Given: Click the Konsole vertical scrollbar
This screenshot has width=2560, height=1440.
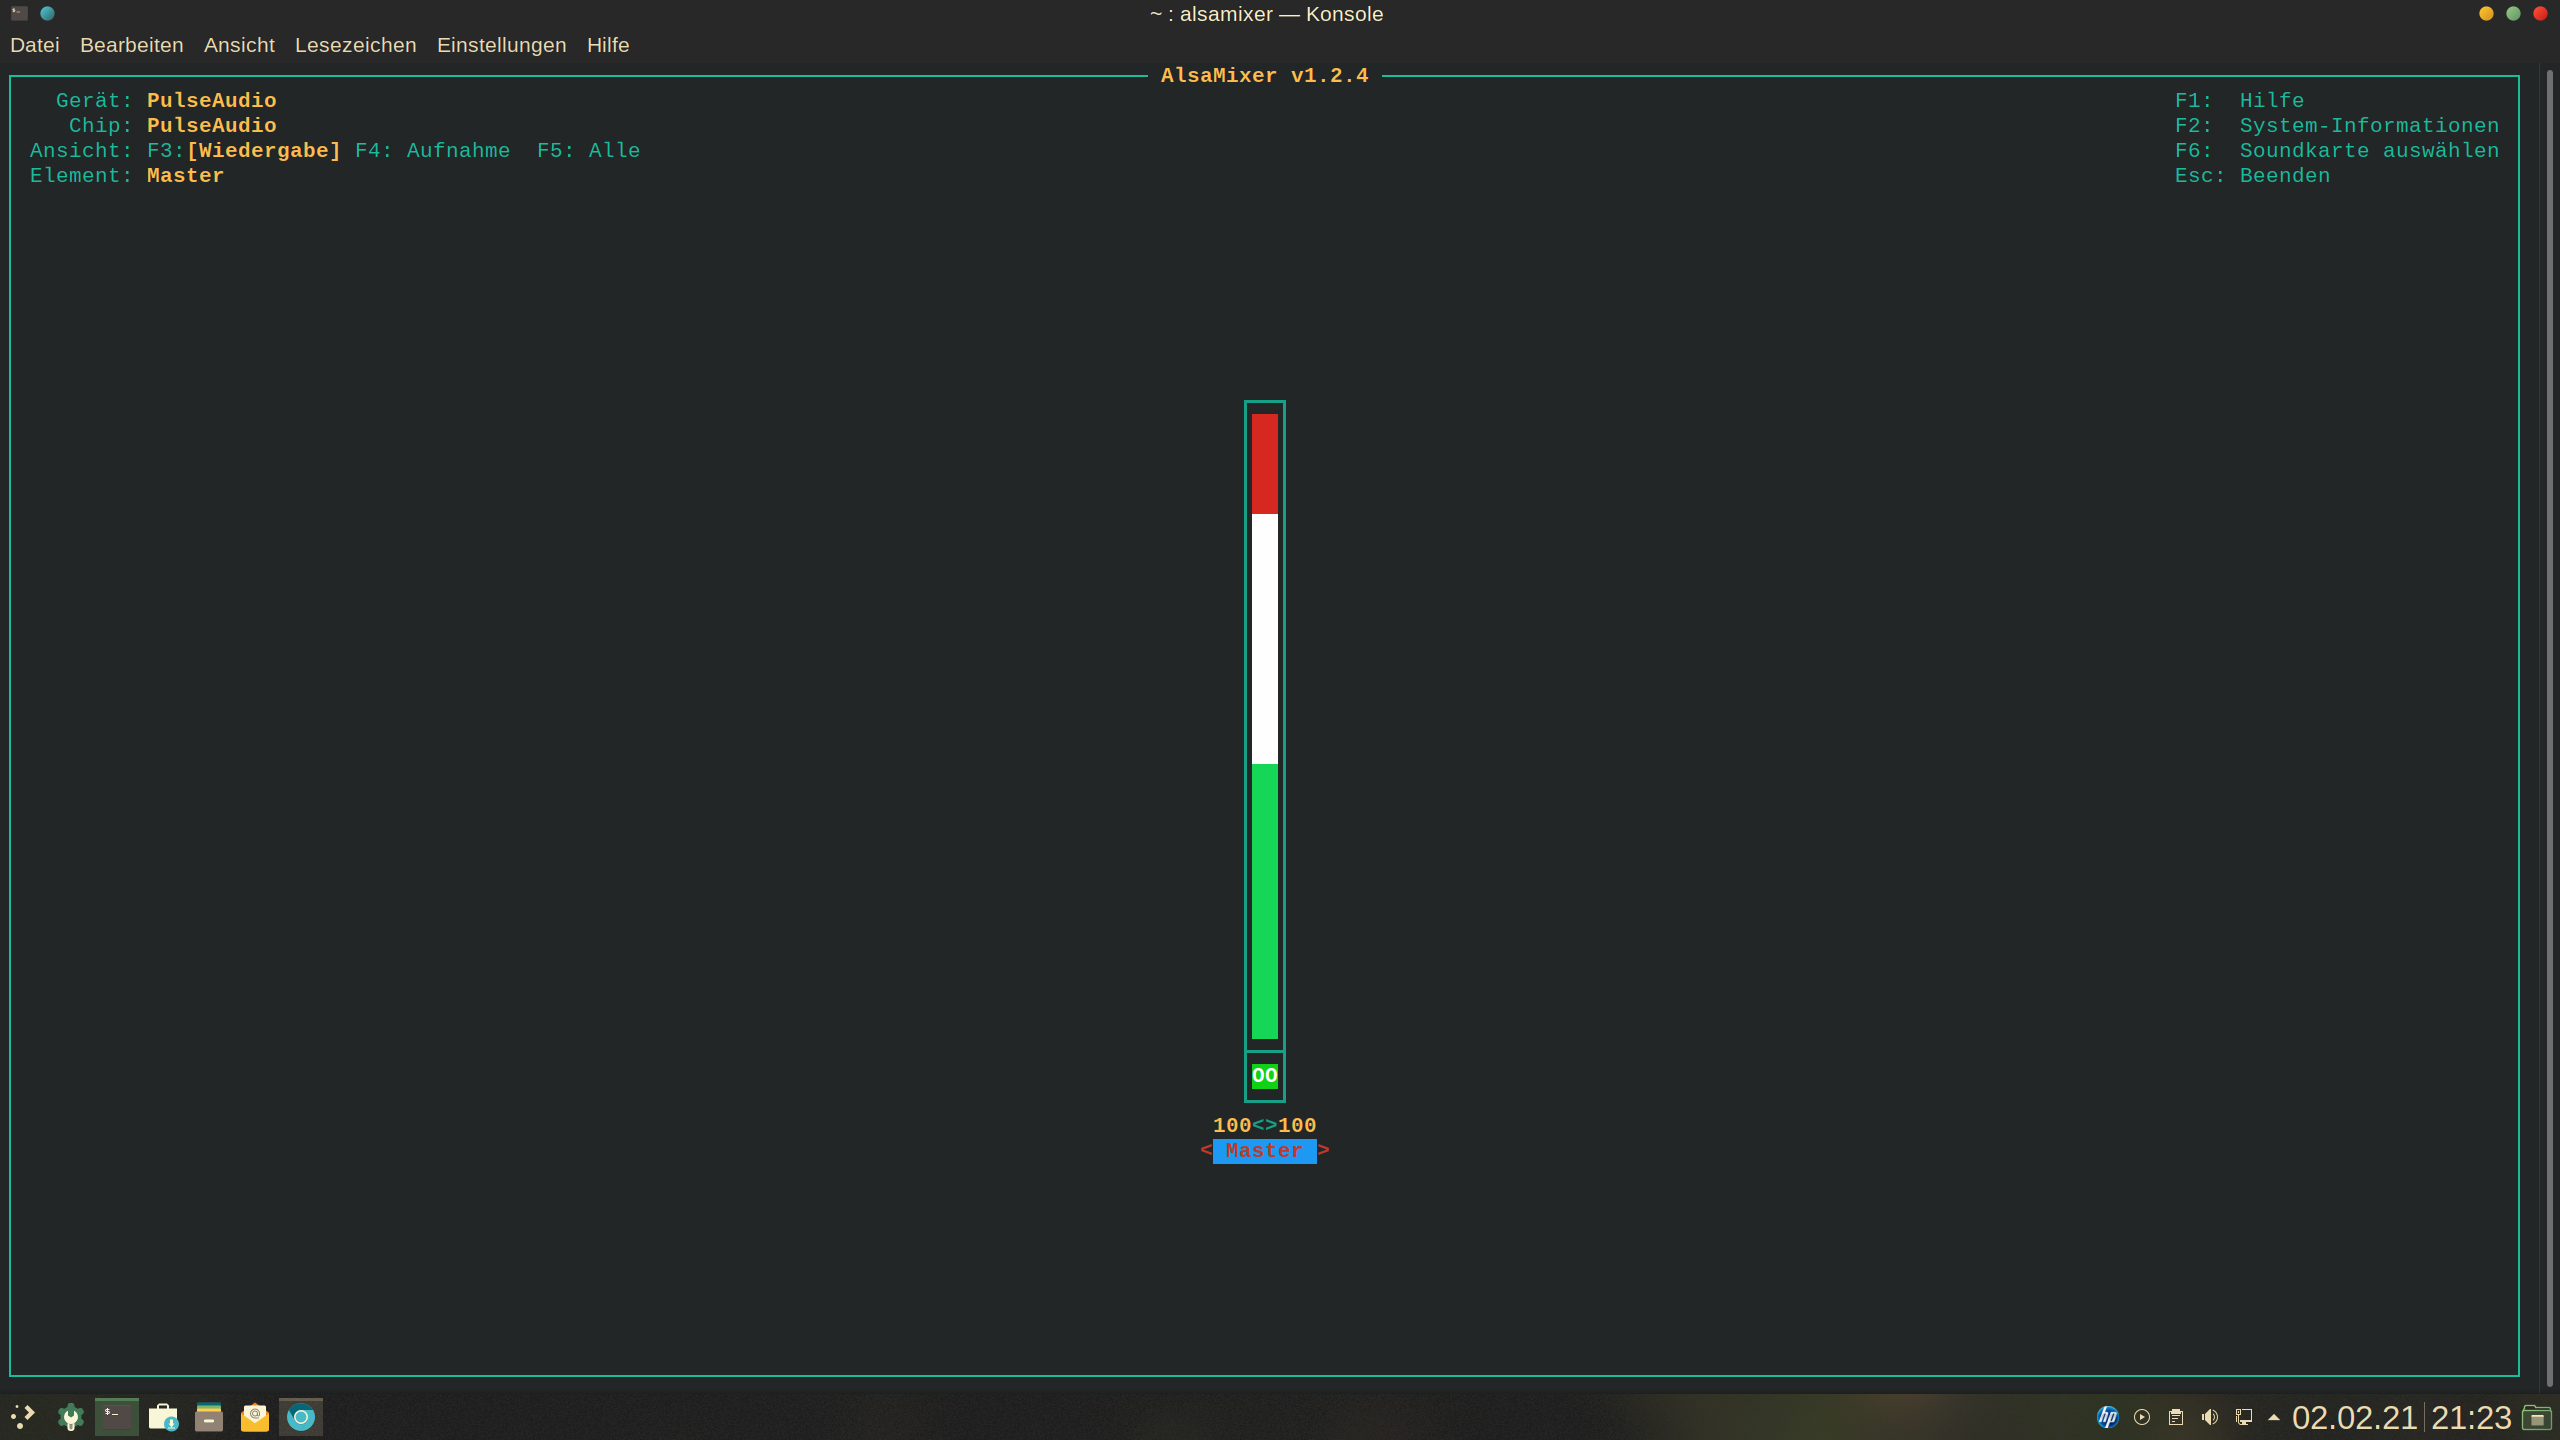Looking at the screenshot, I should tap(2549, 726).
